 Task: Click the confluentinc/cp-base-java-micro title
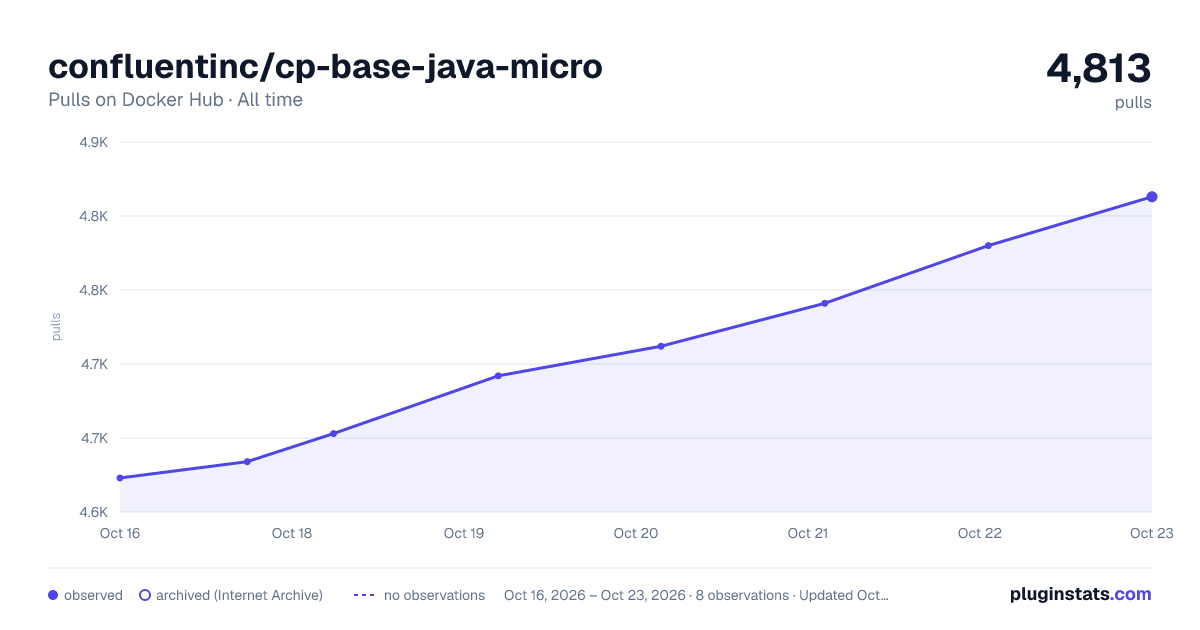coord(325,66)
